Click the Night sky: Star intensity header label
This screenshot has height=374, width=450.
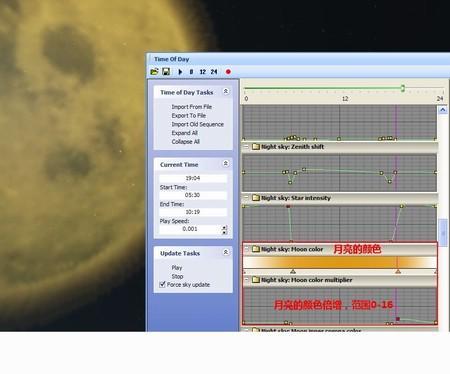coord(296,198)
